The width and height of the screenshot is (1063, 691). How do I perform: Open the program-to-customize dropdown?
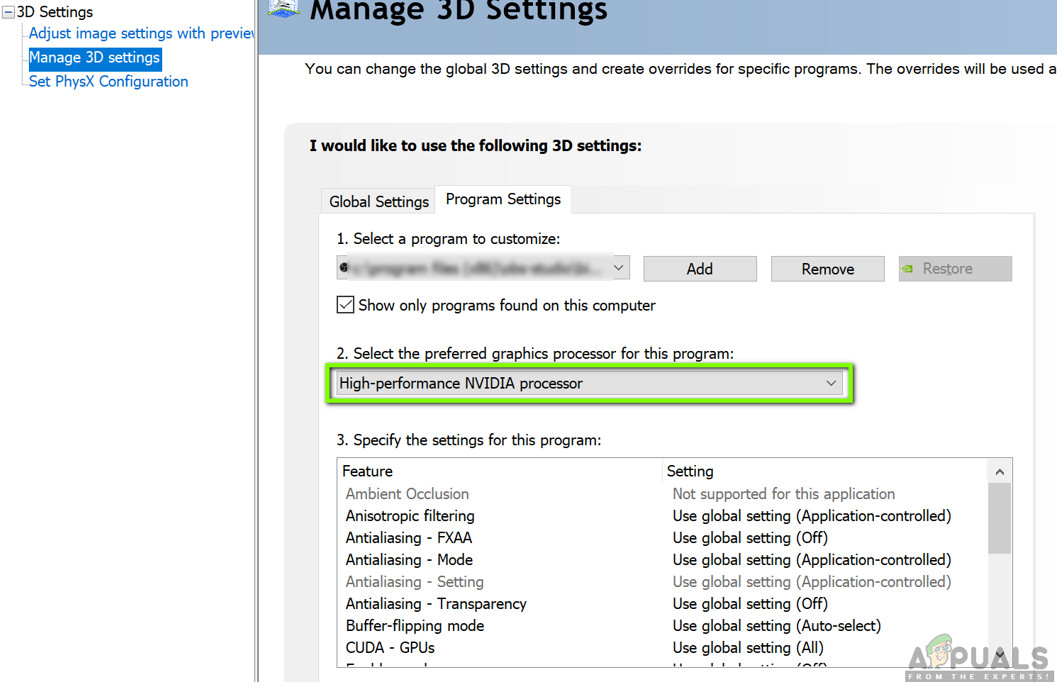618,267
